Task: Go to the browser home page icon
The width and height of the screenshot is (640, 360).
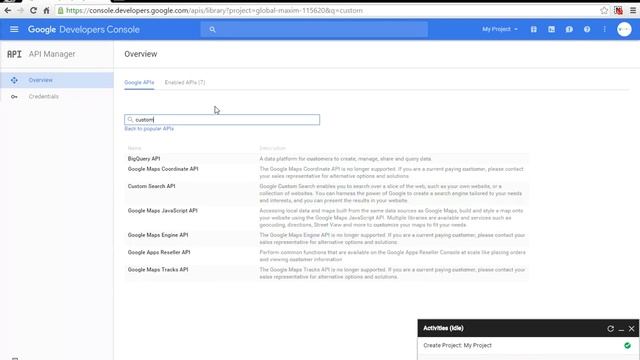Action: pos(46,11)
